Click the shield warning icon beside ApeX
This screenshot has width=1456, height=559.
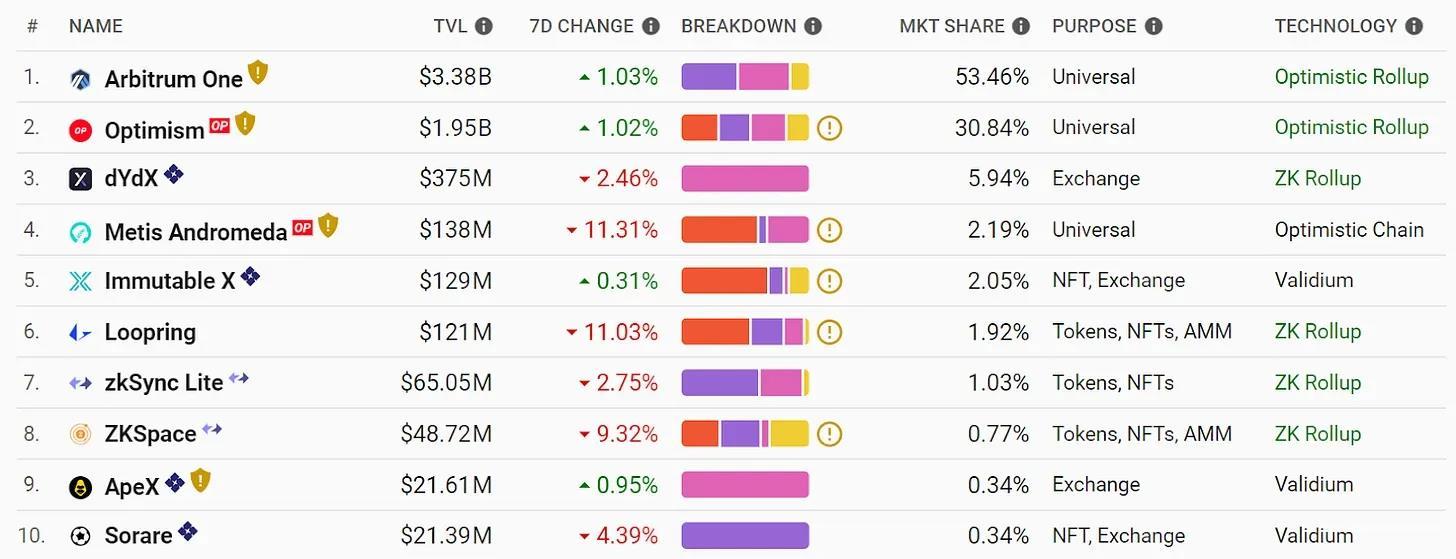click(200, 481)
